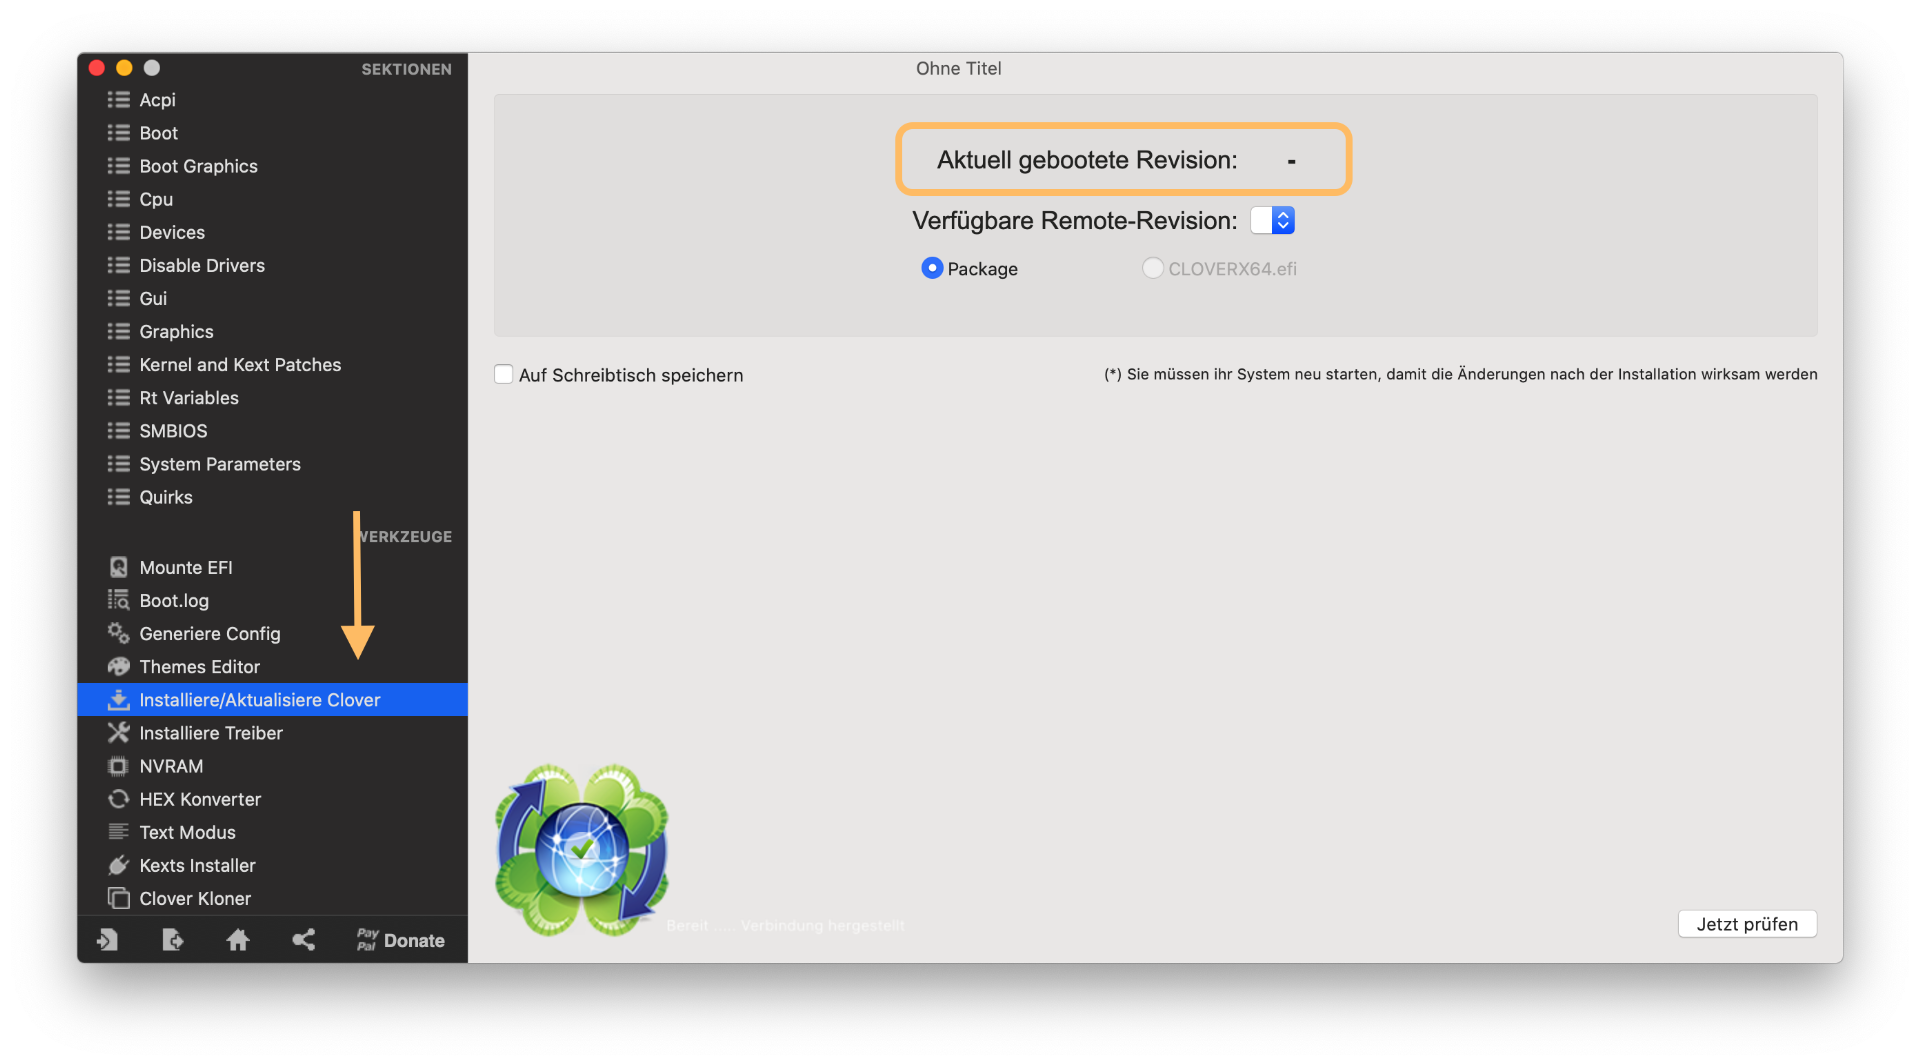Open Clover Kloner tool
The image size is (1920, 1064).
click(272, 898)
